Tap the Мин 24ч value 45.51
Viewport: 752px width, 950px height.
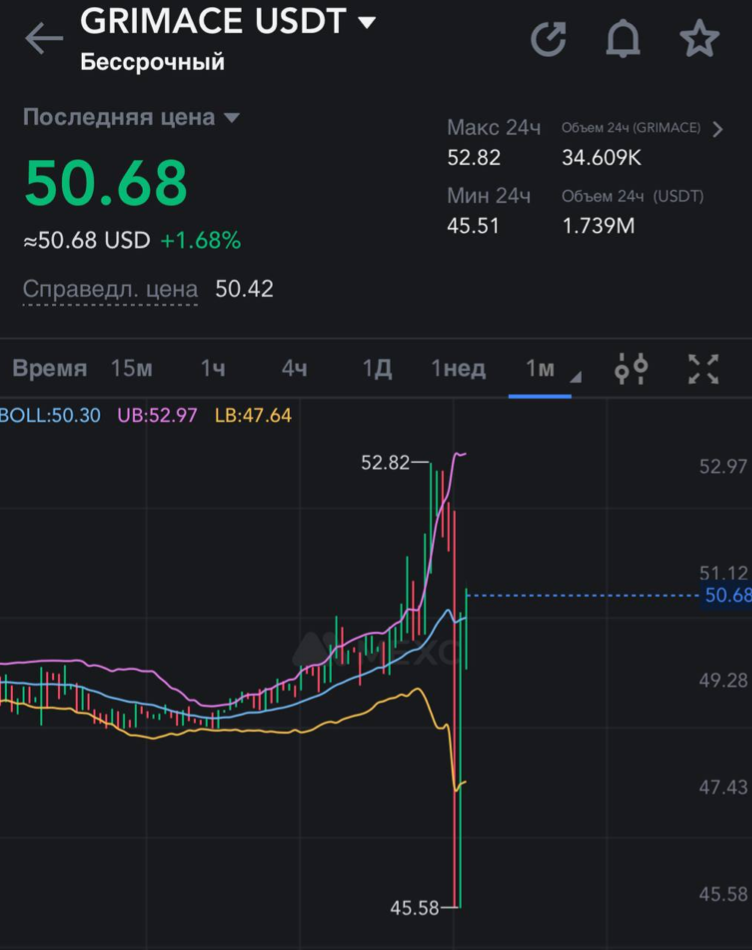point(473,226)
